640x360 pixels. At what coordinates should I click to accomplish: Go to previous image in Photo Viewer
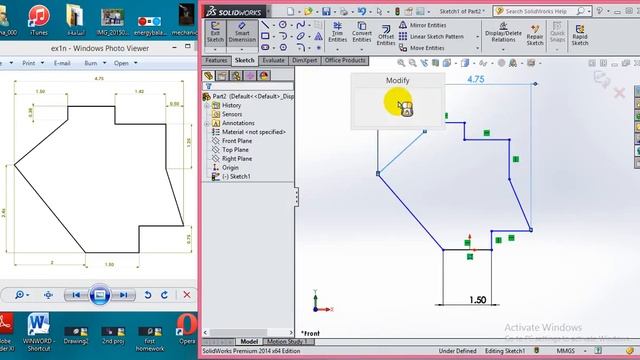[76, 295]
